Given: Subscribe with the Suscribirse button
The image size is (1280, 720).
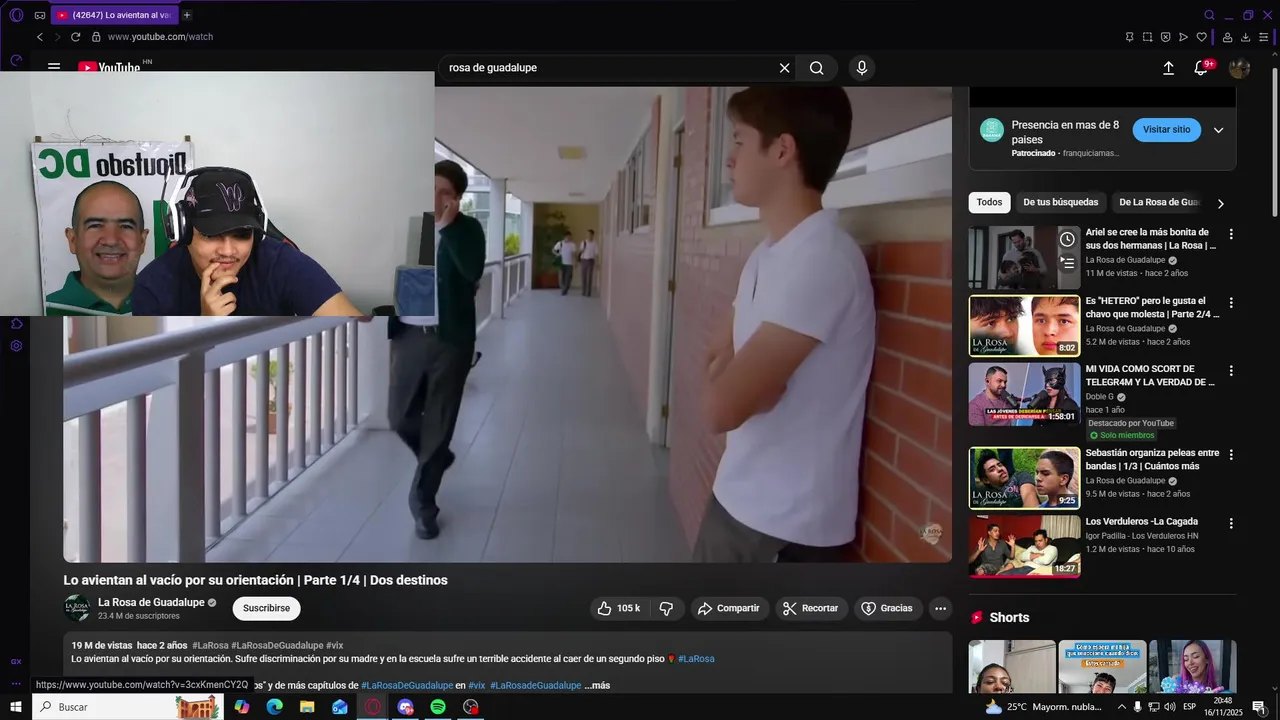Looking at the screenshot, I should point(266,608).
